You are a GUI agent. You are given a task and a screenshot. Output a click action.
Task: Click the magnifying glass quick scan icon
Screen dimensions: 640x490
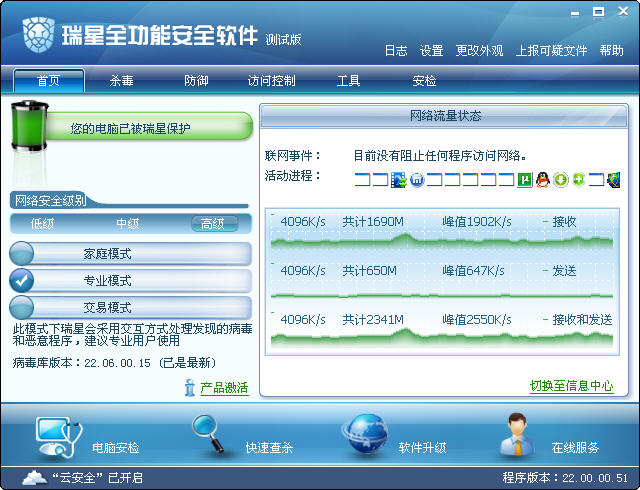click(208, 434)
